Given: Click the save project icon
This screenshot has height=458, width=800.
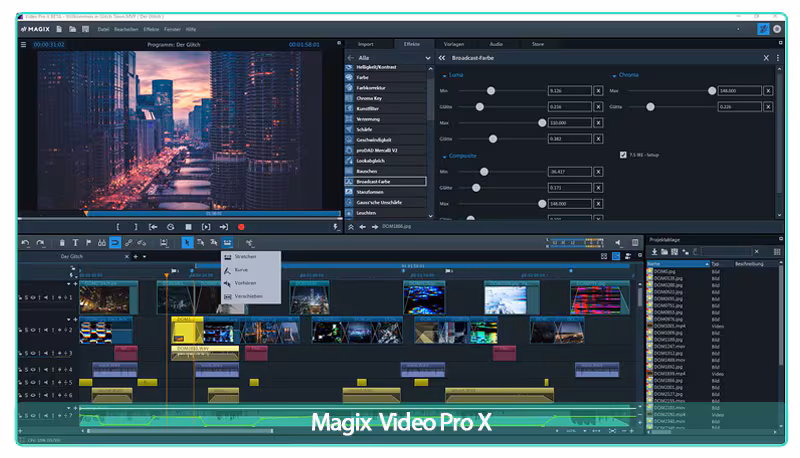Looking at the screenshot, I should click(85, 30).
